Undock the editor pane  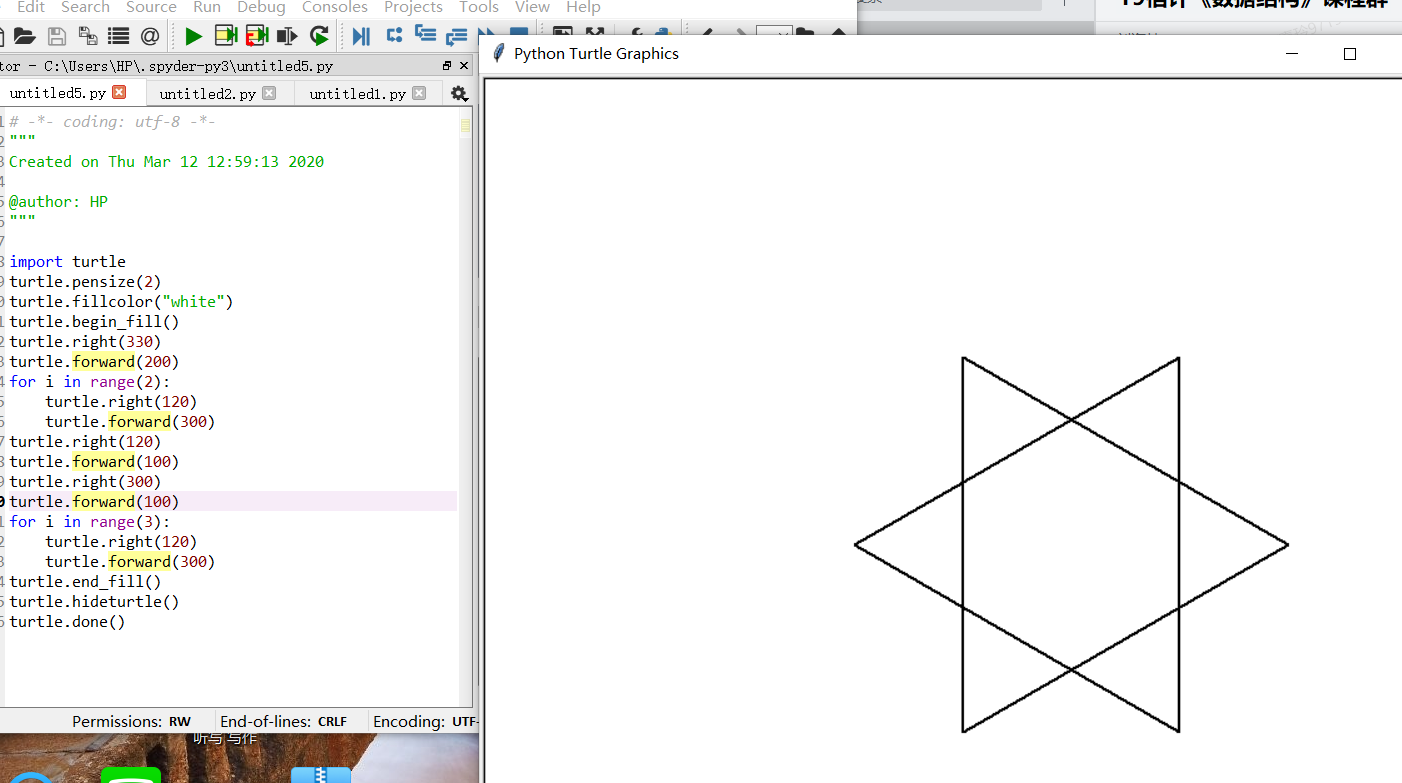pos(447,66)
